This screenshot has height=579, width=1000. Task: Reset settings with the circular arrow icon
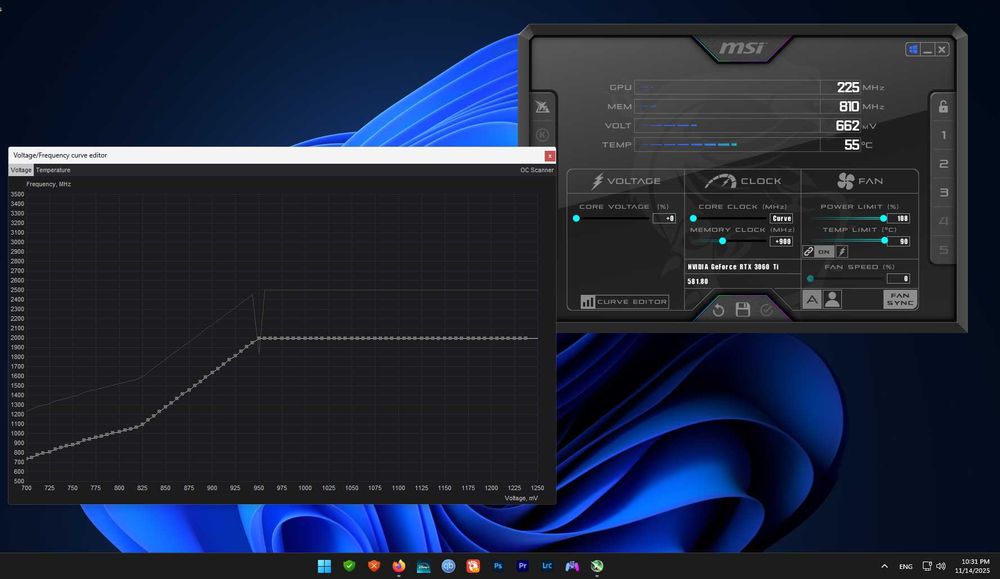tap(718, 310)
